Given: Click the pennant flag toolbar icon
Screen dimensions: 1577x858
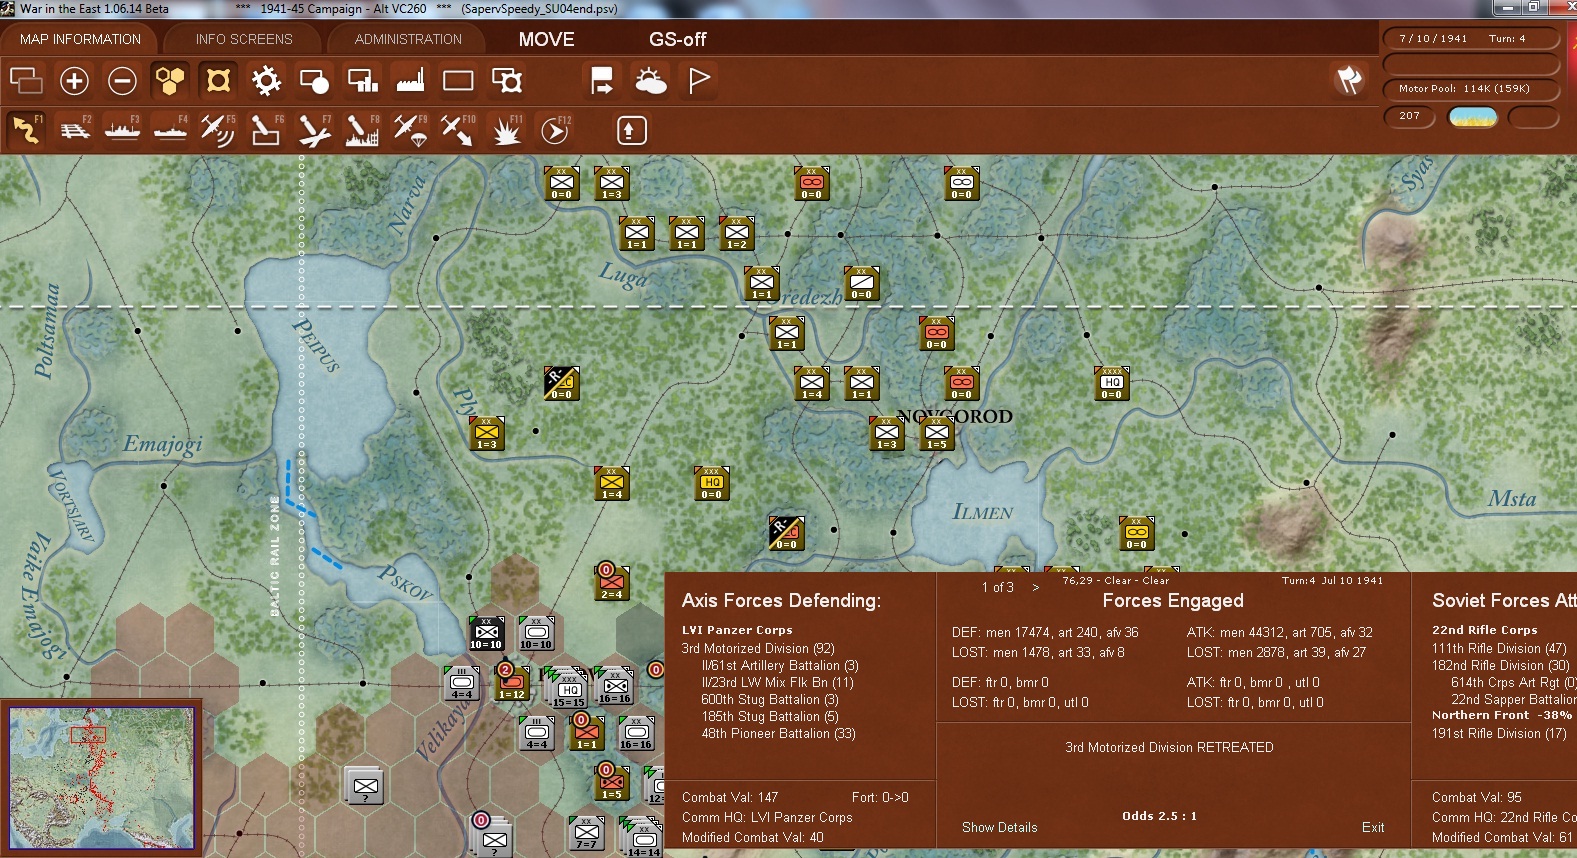Looking at the screenshot, I should tap(699, 80).
